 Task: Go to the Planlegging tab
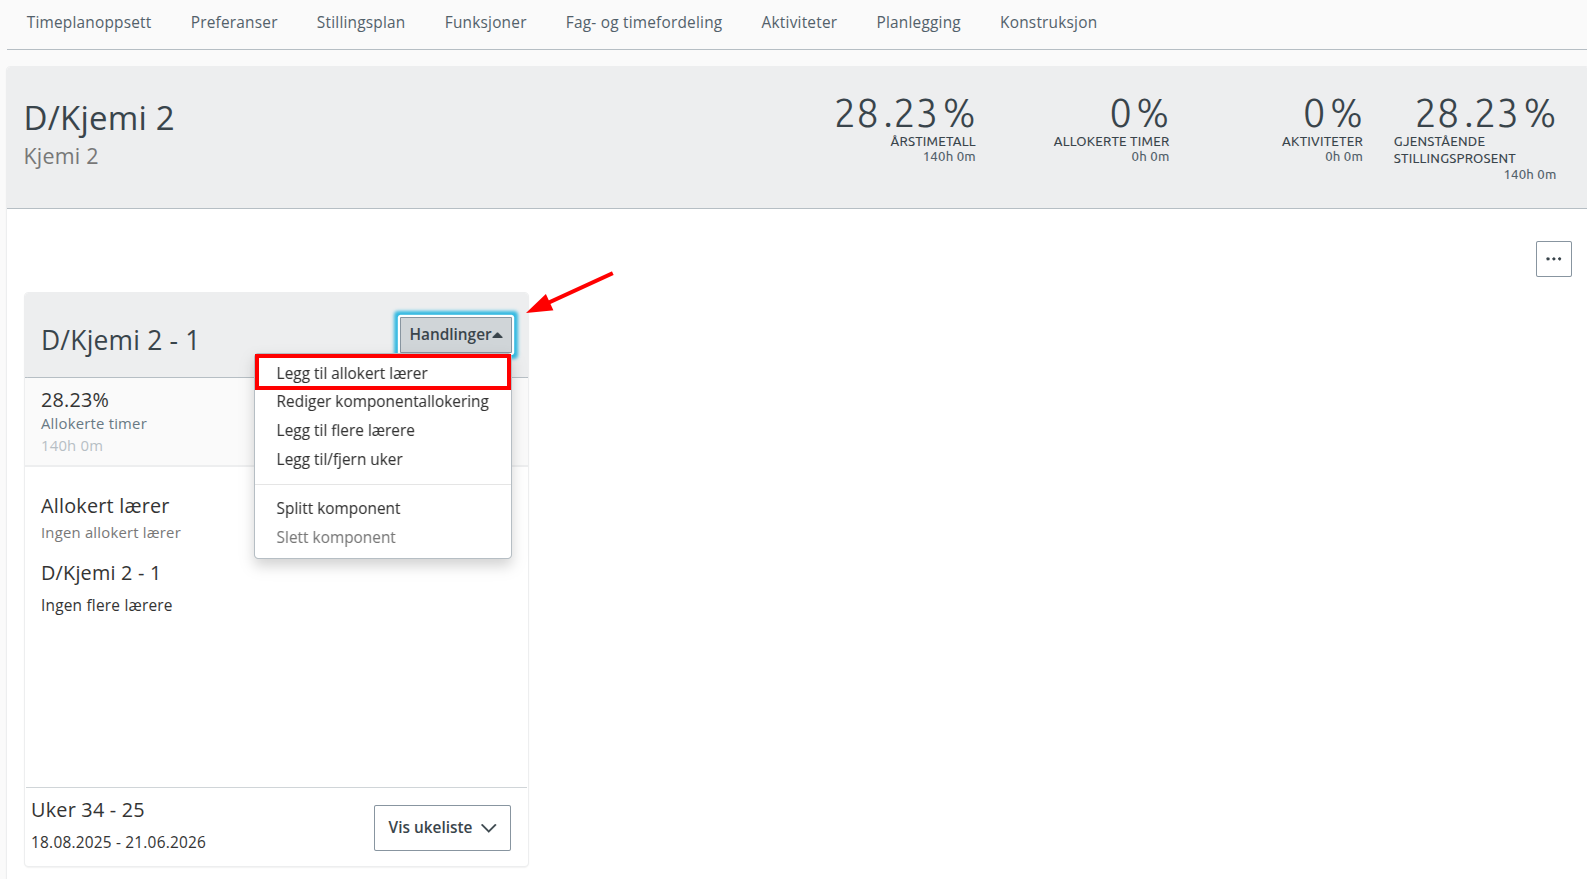918,22
